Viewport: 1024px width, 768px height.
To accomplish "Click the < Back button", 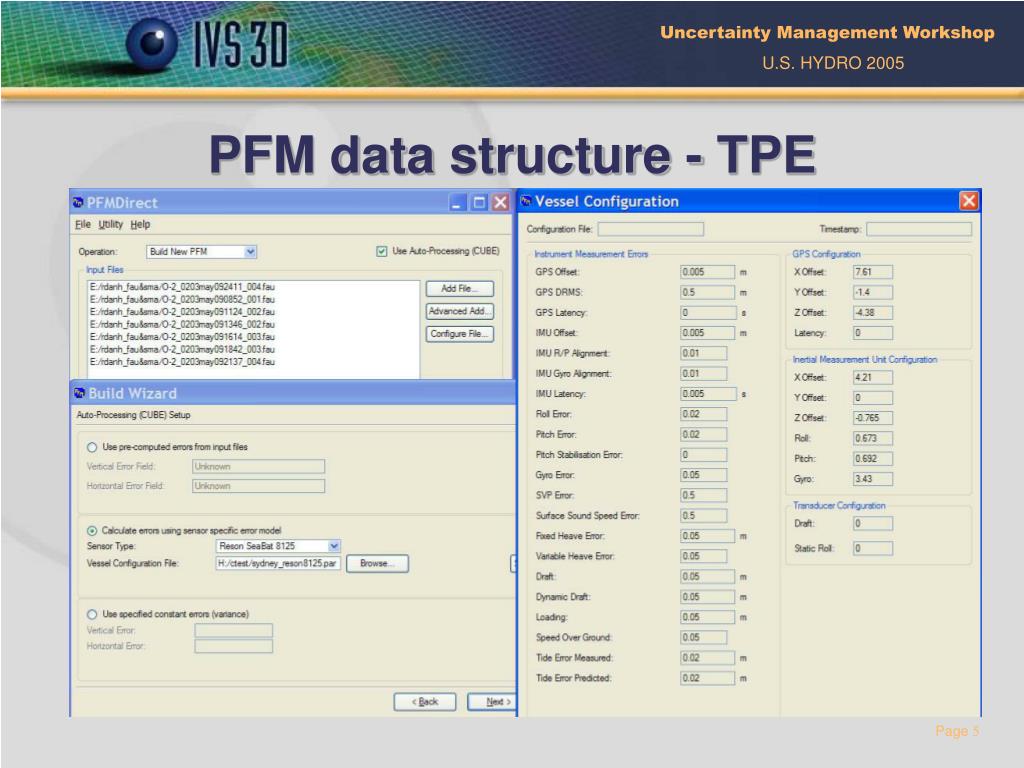I will coord(424,702).
